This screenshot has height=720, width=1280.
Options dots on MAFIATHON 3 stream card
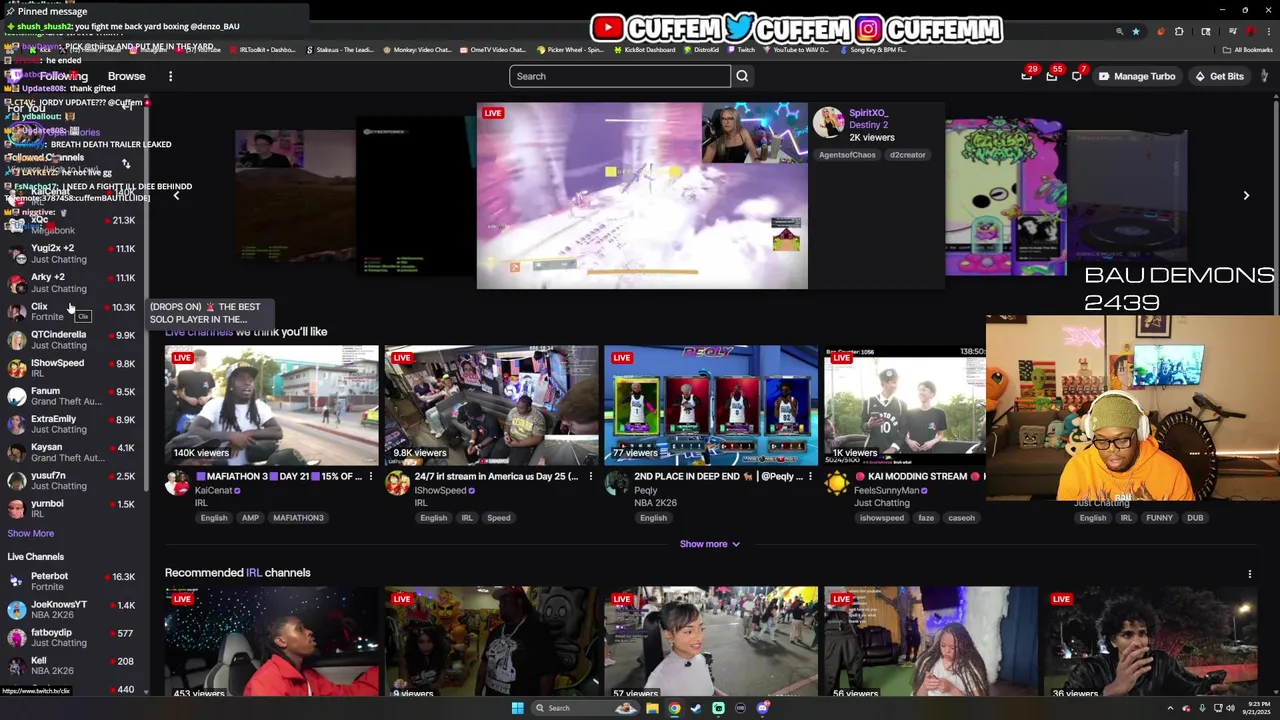pyautogui.click(x=370, y=477)
